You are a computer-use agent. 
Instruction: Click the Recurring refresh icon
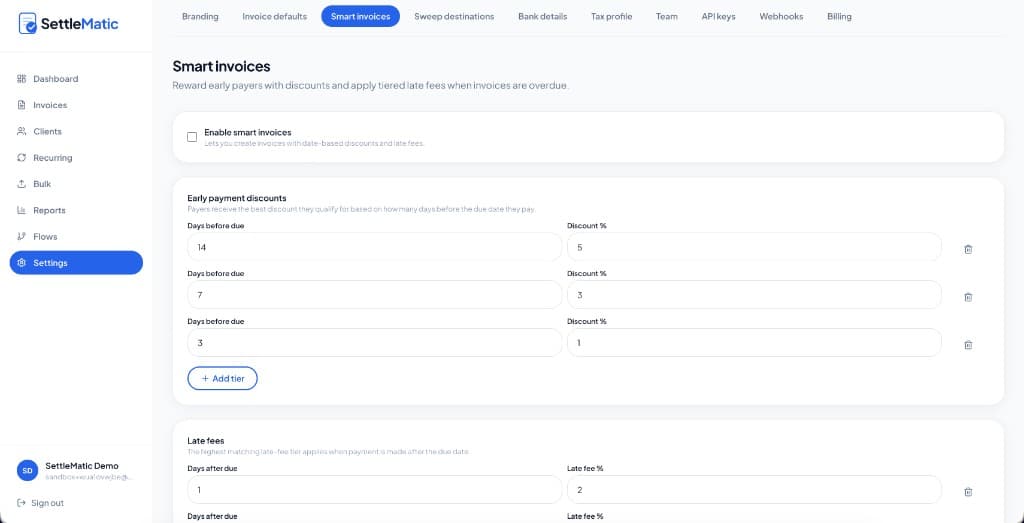click(x=21, y=157)
